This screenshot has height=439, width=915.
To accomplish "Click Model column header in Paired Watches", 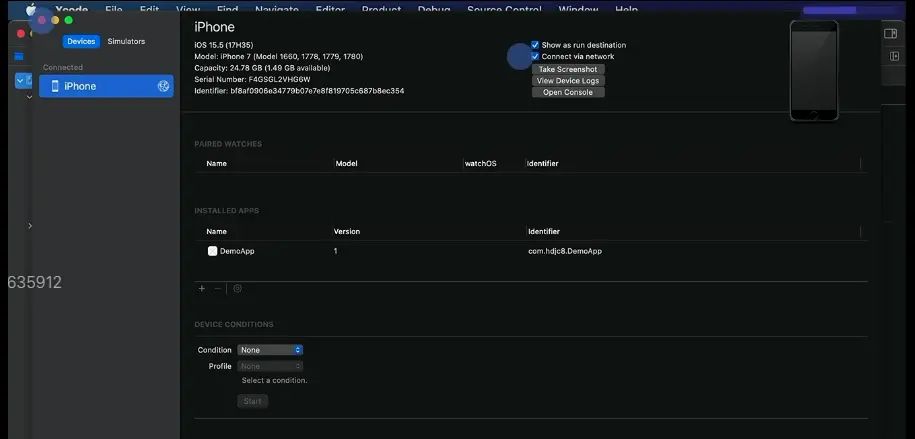I will click(x=347, y=163).
